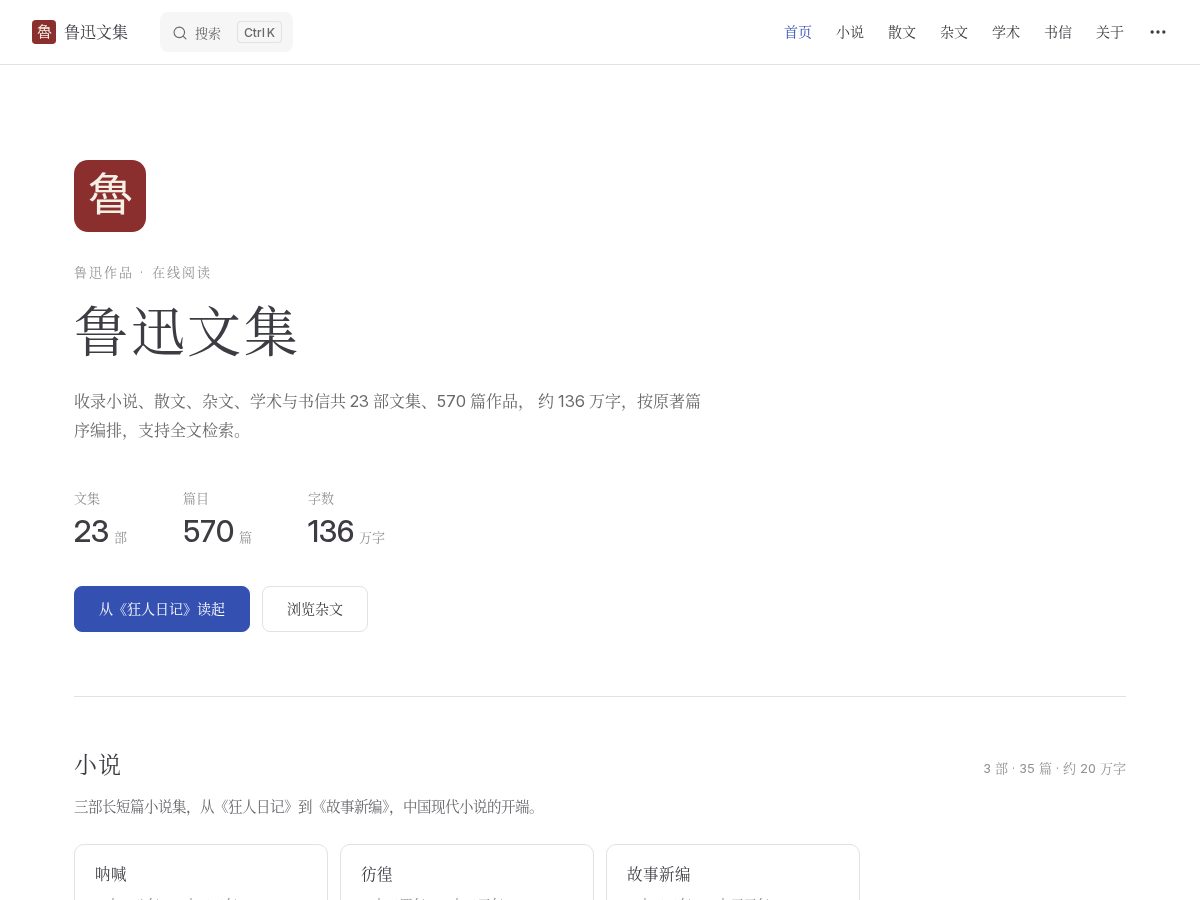The height and width of the screenshot is (900, 1200).
Task: Click the search magnifier icon
Action: pos(180,33)
